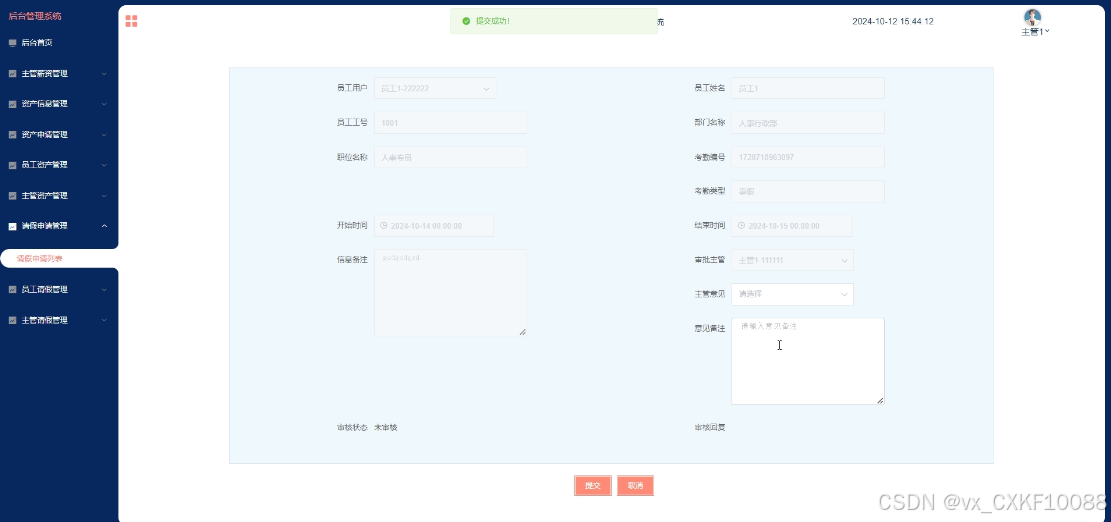Click the resize handle of 信息备注 text area

click(523, 332)
